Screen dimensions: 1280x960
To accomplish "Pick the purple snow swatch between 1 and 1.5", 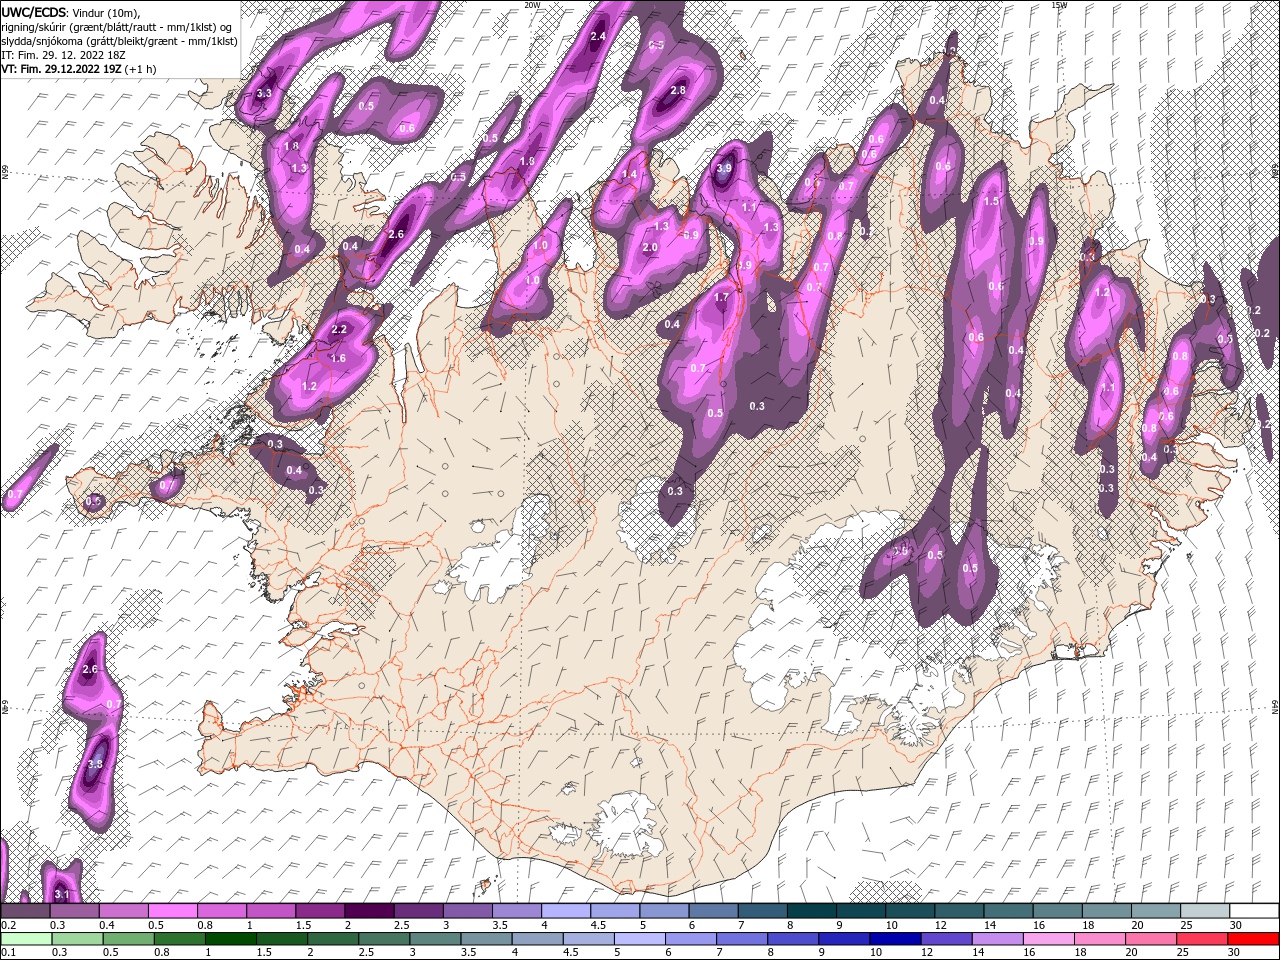I will click(x=271, y=911).
